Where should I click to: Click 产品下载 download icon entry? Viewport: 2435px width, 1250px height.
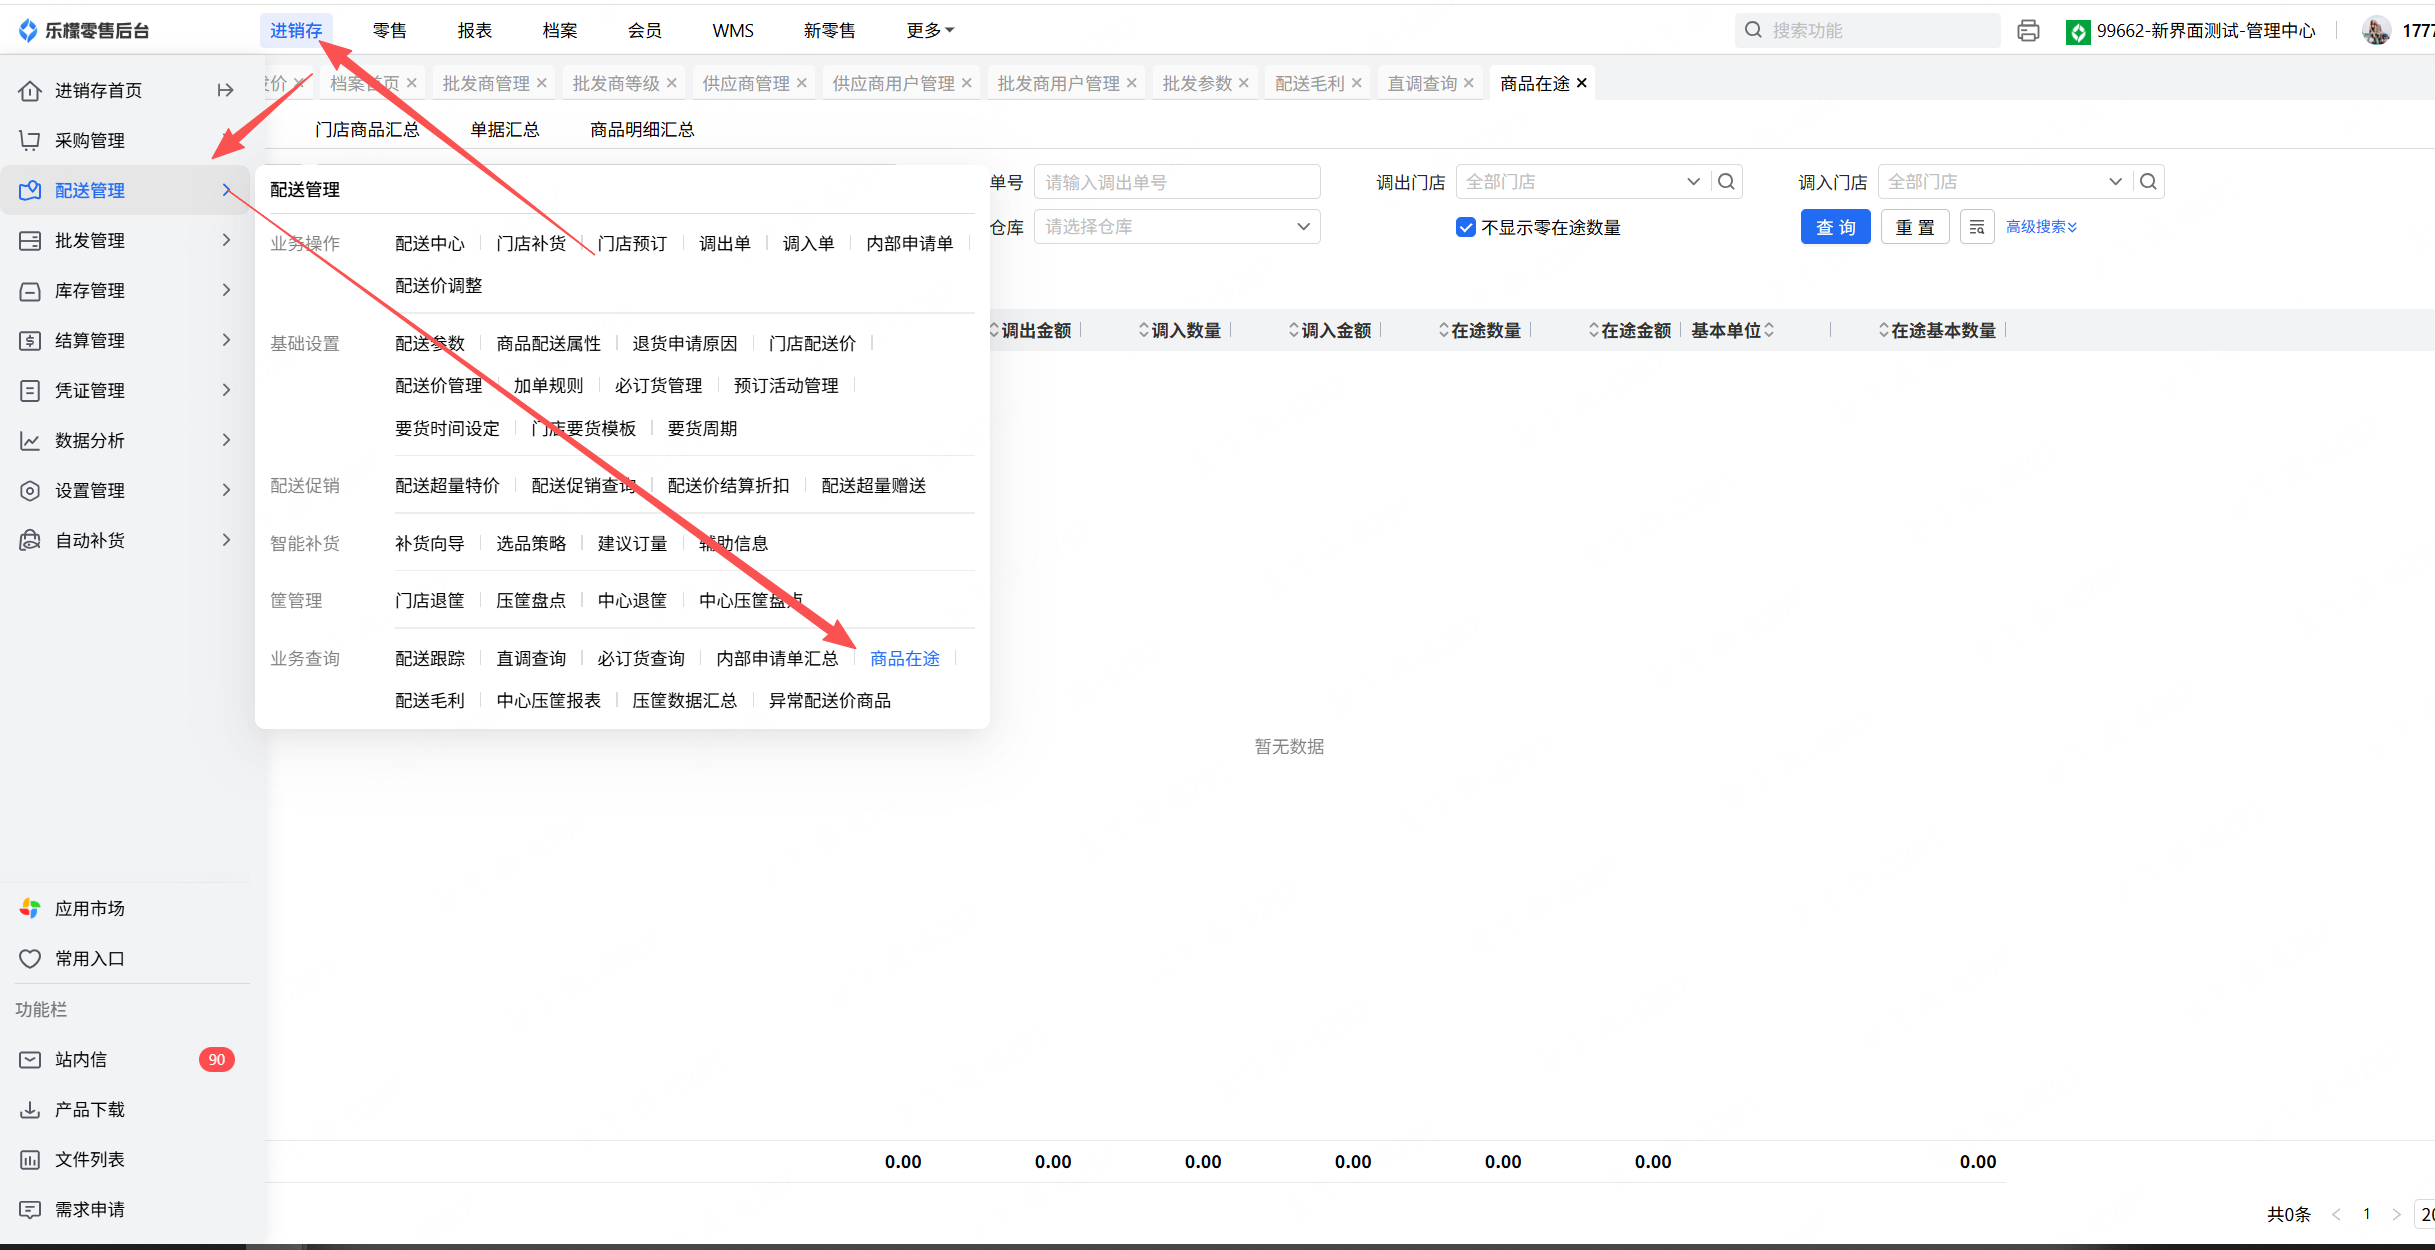31,1110
